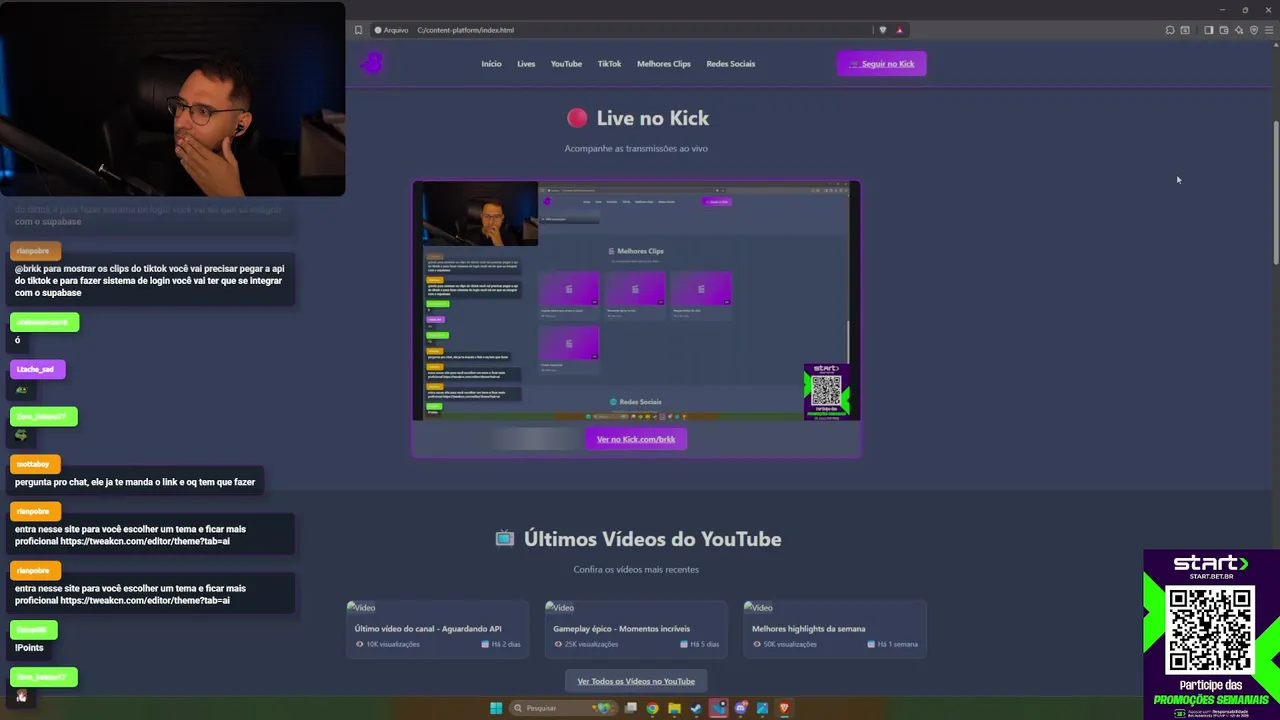Click Ver no Kick.com/brkk button
Image resolution: width=1280 pixels, height=720 pixels.
pos(636,439)
